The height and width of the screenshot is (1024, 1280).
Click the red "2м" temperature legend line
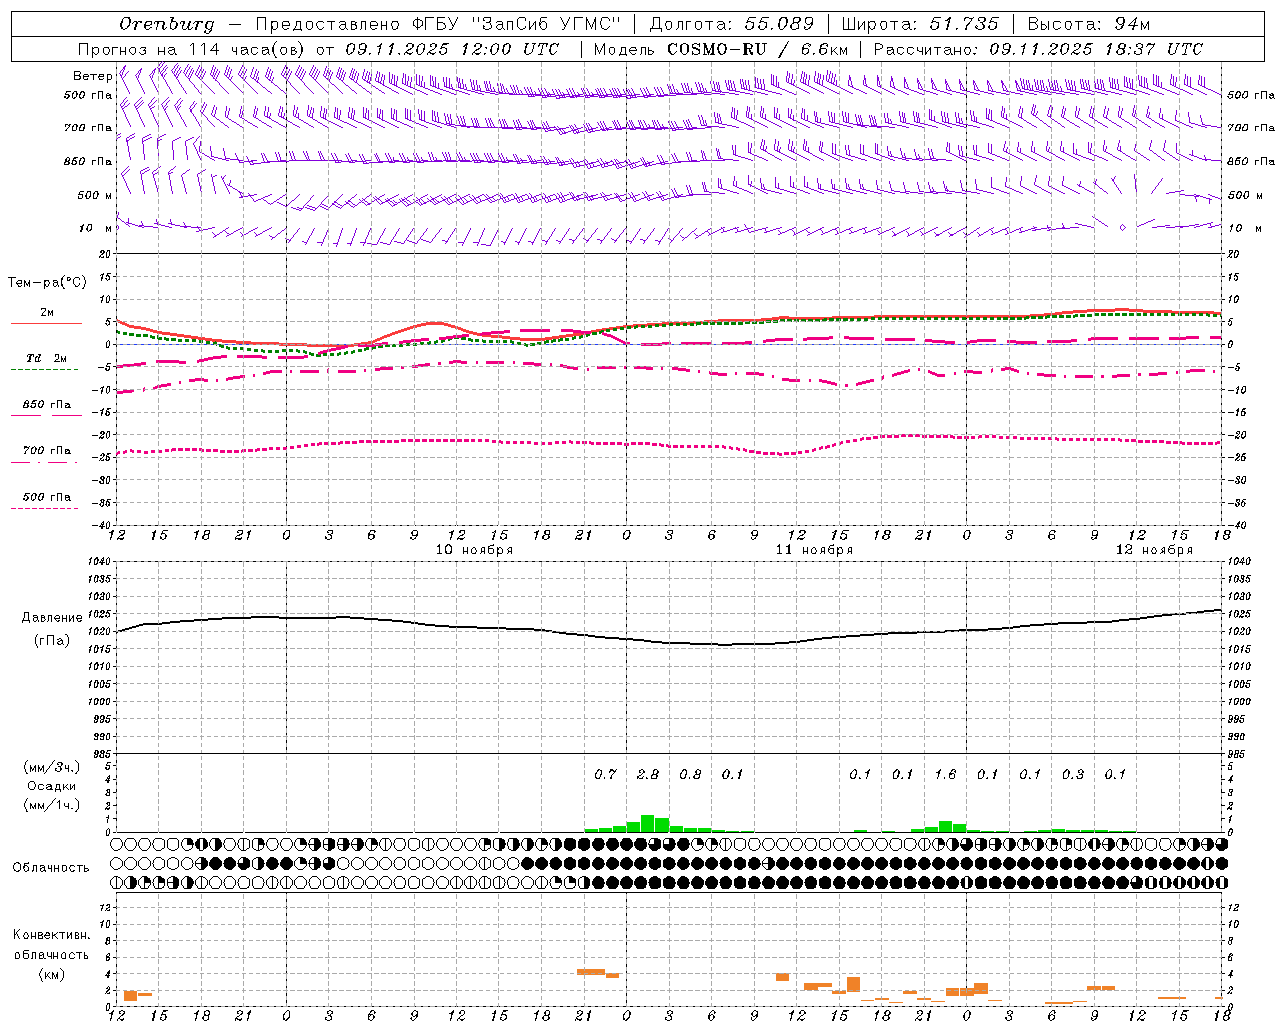pyautogui.click(x=46, y=323)
